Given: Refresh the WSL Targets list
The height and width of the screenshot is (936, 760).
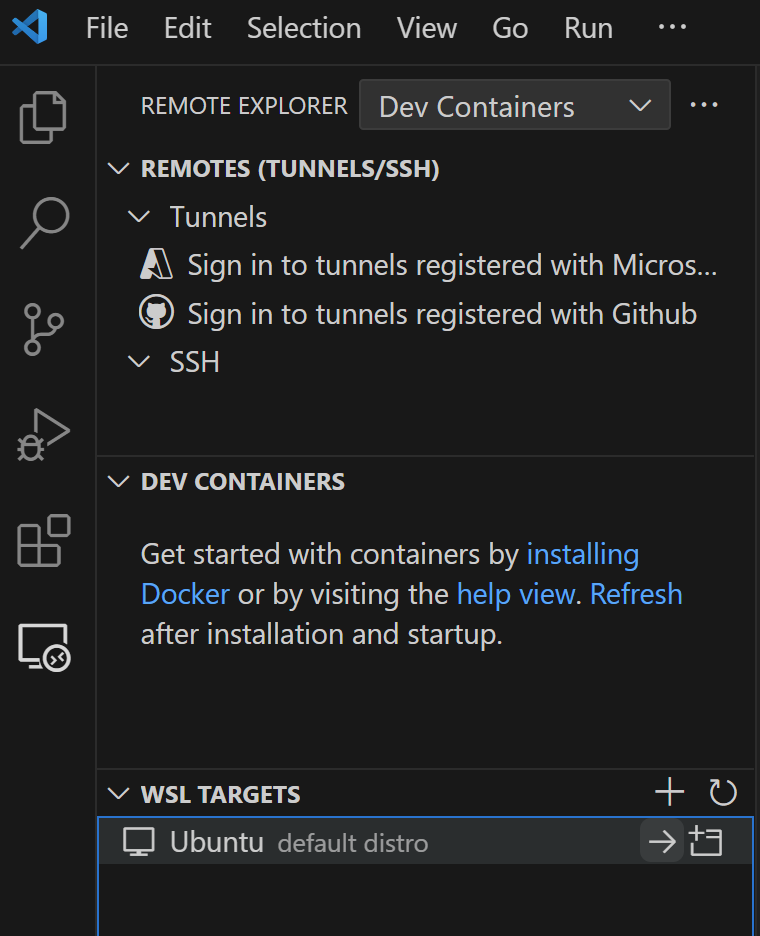Looking at the screenshot, I should point(722,792).
